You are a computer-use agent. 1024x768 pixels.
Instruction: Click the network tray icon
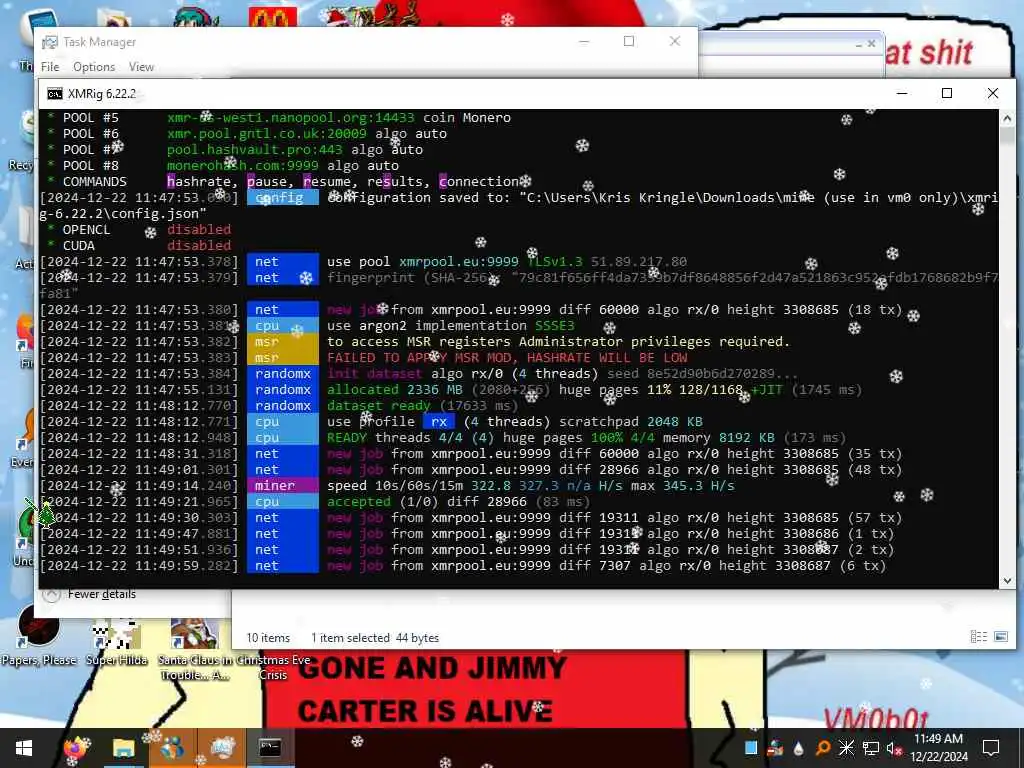[x=870, y=748]
